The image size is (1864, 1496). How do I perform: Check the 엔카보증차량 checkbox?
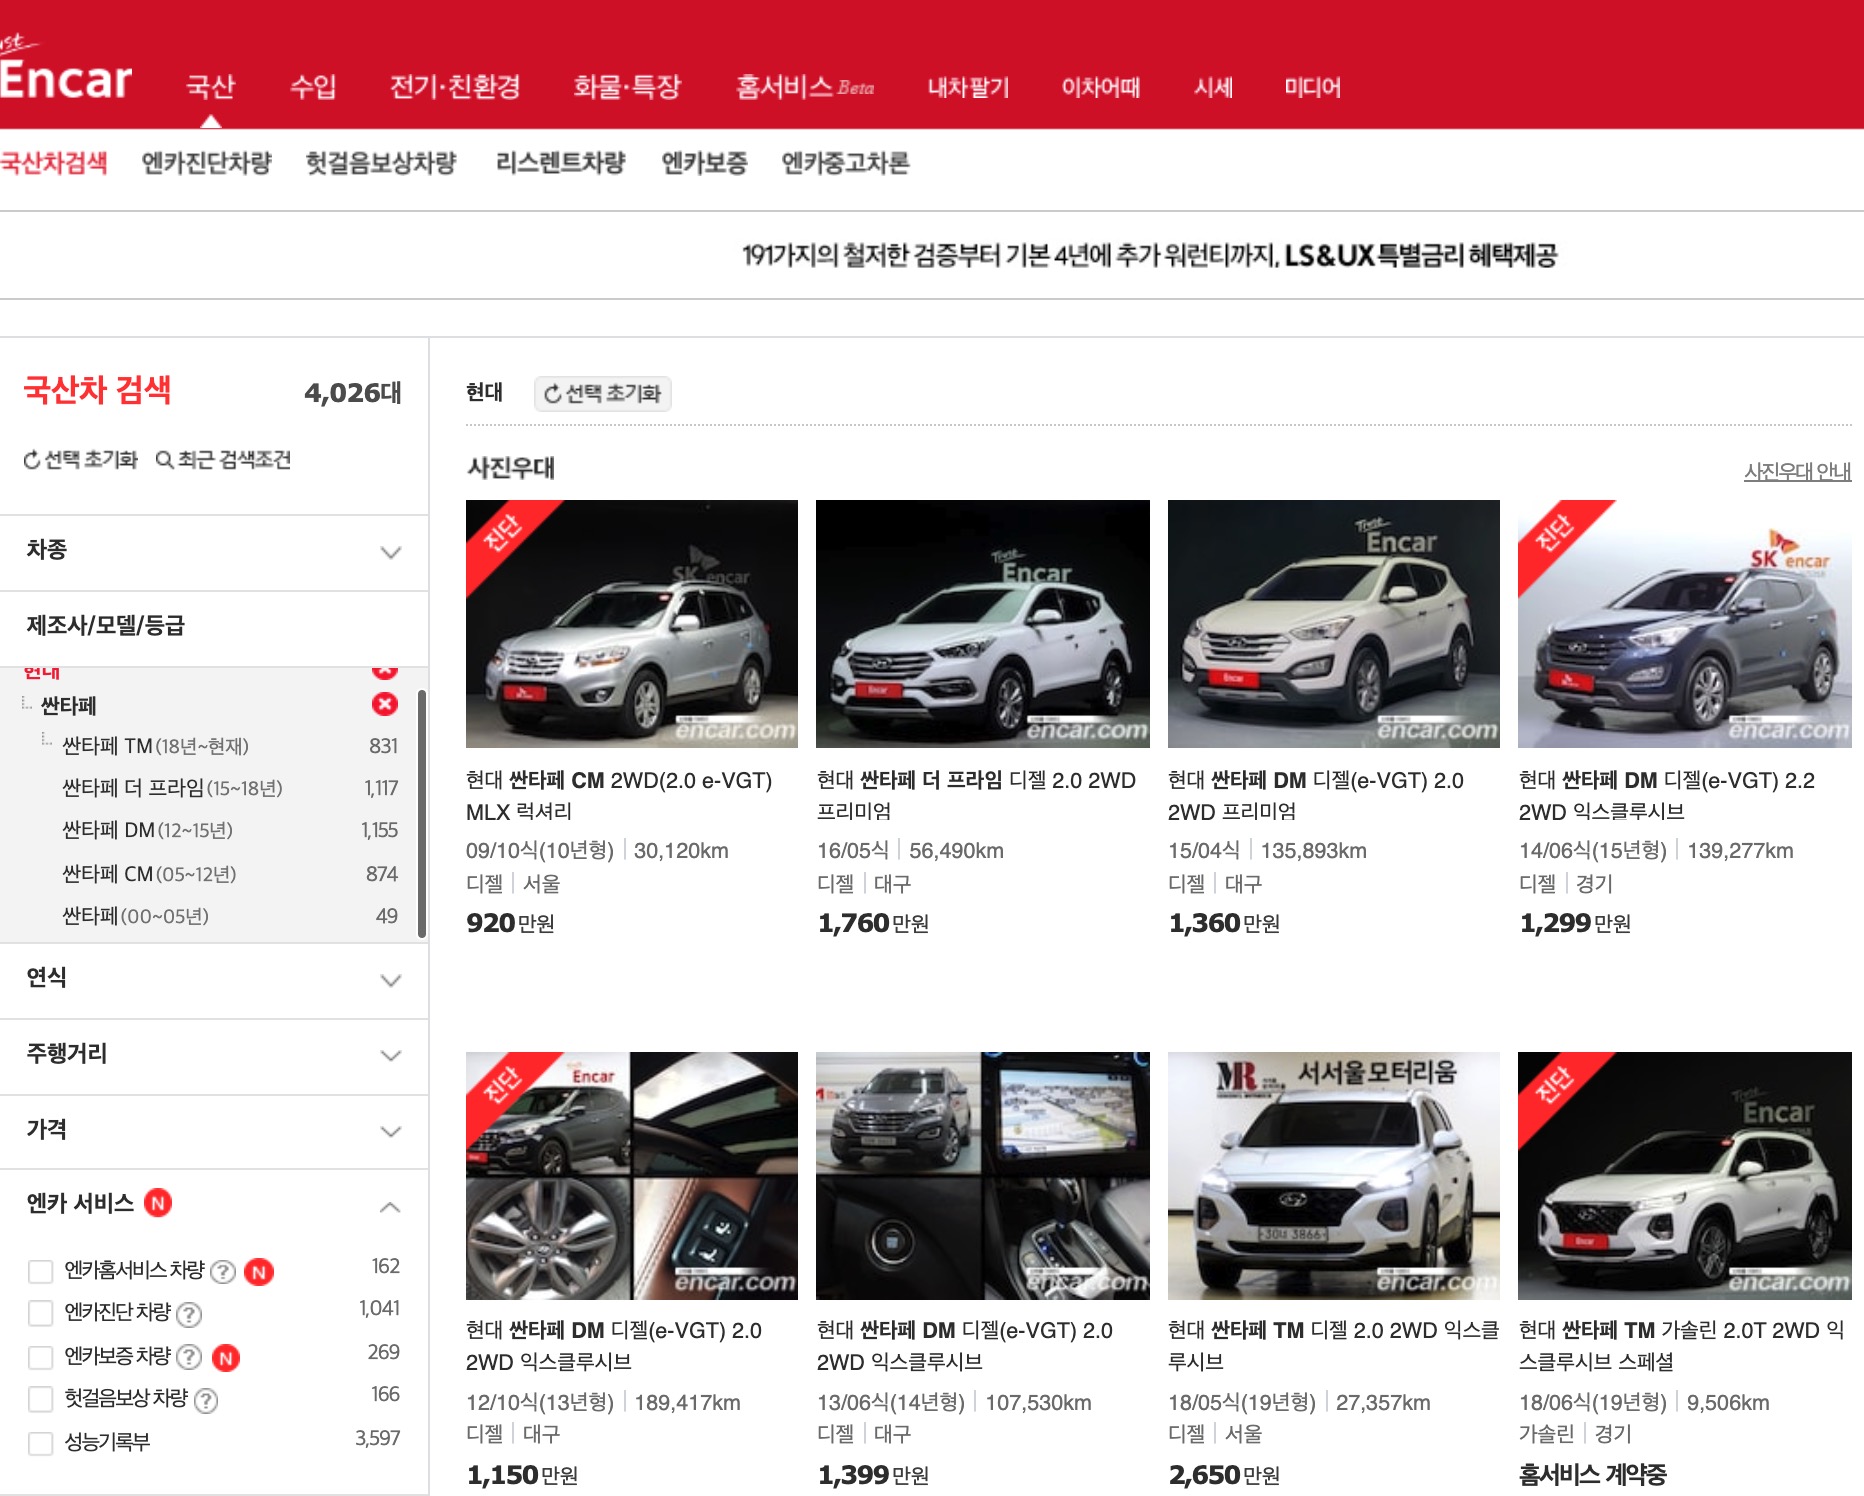(x=40, y=1357)
